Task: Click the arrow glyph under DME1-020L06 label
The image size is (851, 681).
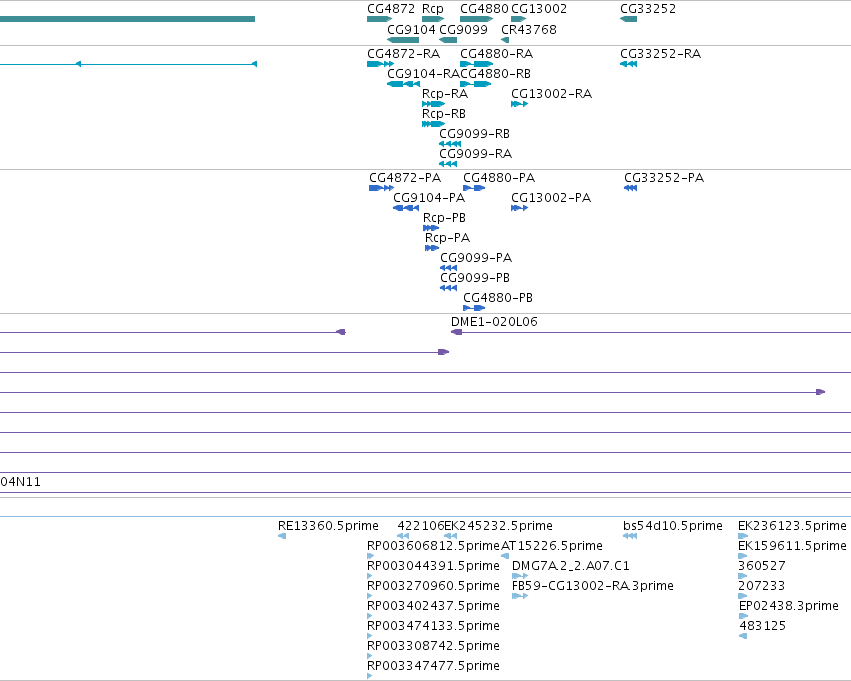Action: tap(456, 332)
